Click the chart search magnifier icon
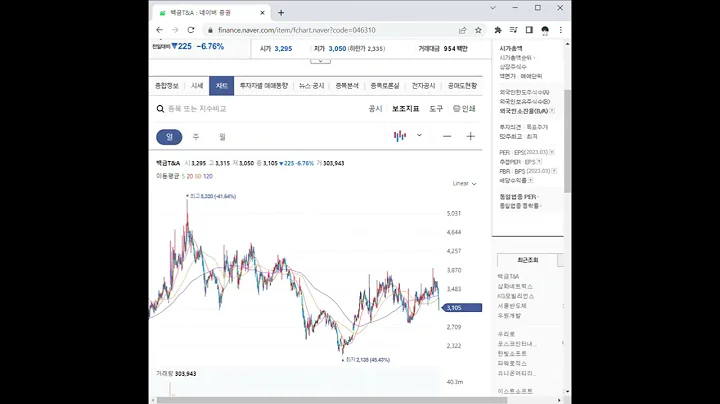The height and width of the screenshot is (404, 720). (x=160, y=109)
